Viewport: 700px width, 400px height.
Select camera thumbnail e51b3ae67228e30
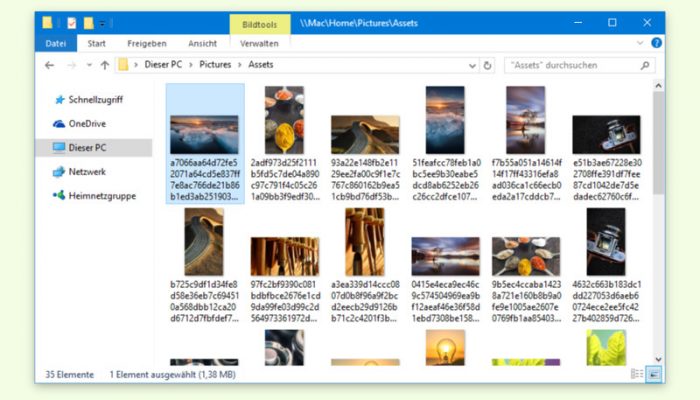[606, 134]
